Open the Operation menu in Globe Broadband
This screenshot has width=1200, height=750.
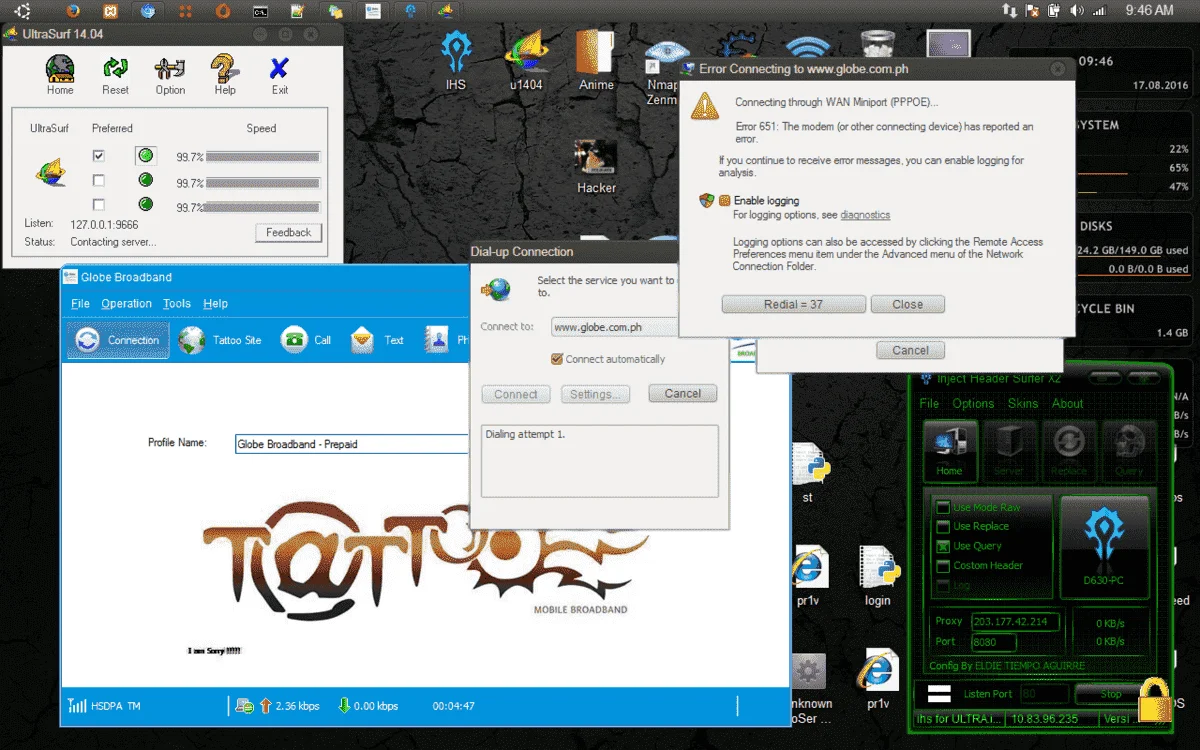click(x=127, y=304)
